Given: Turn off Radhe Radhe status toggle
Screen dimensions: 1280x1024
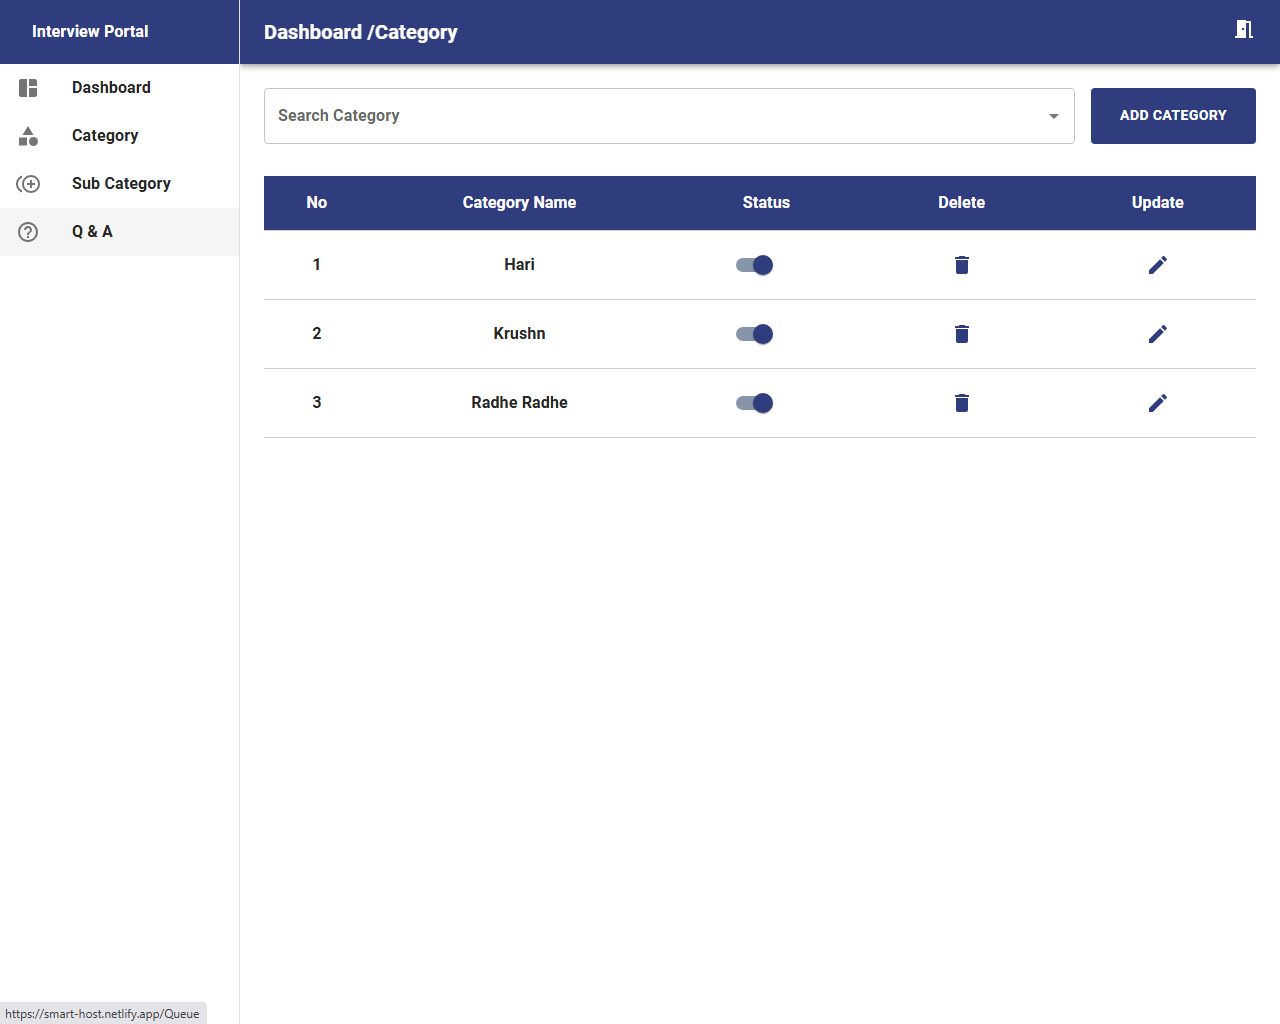Looking at the screenshot, I should pyautogui.click(x=755, y=403).
